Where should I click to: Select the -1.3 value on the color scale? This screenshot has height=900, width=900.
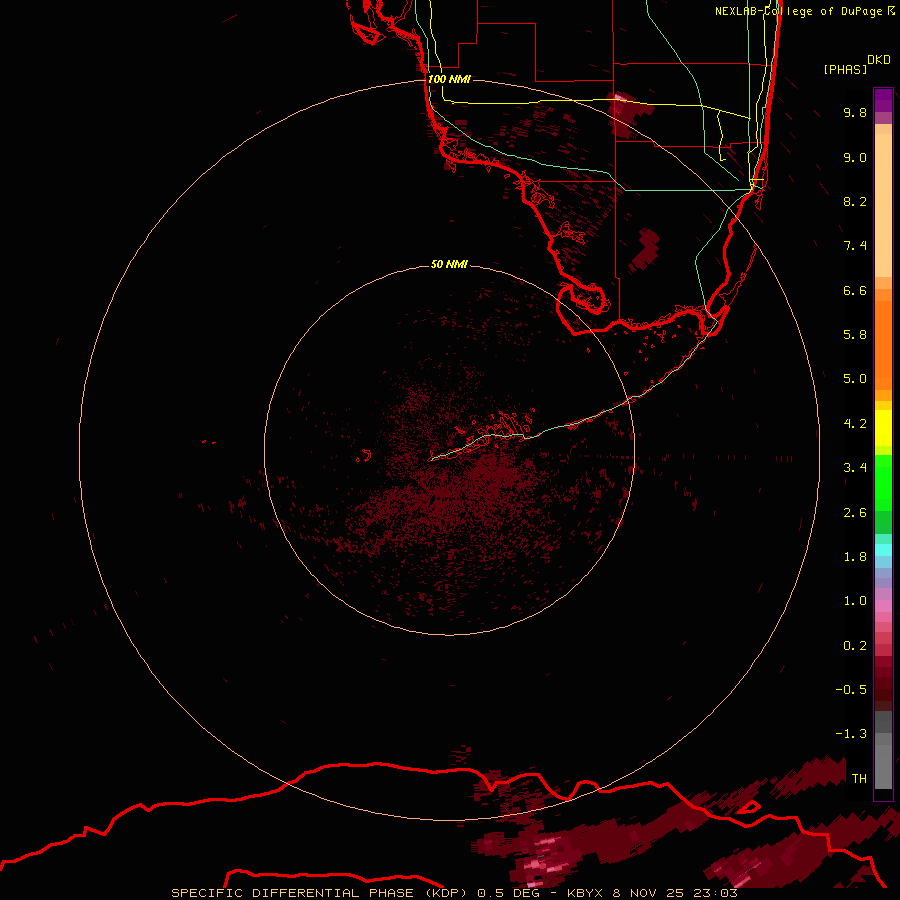[851, 734]
